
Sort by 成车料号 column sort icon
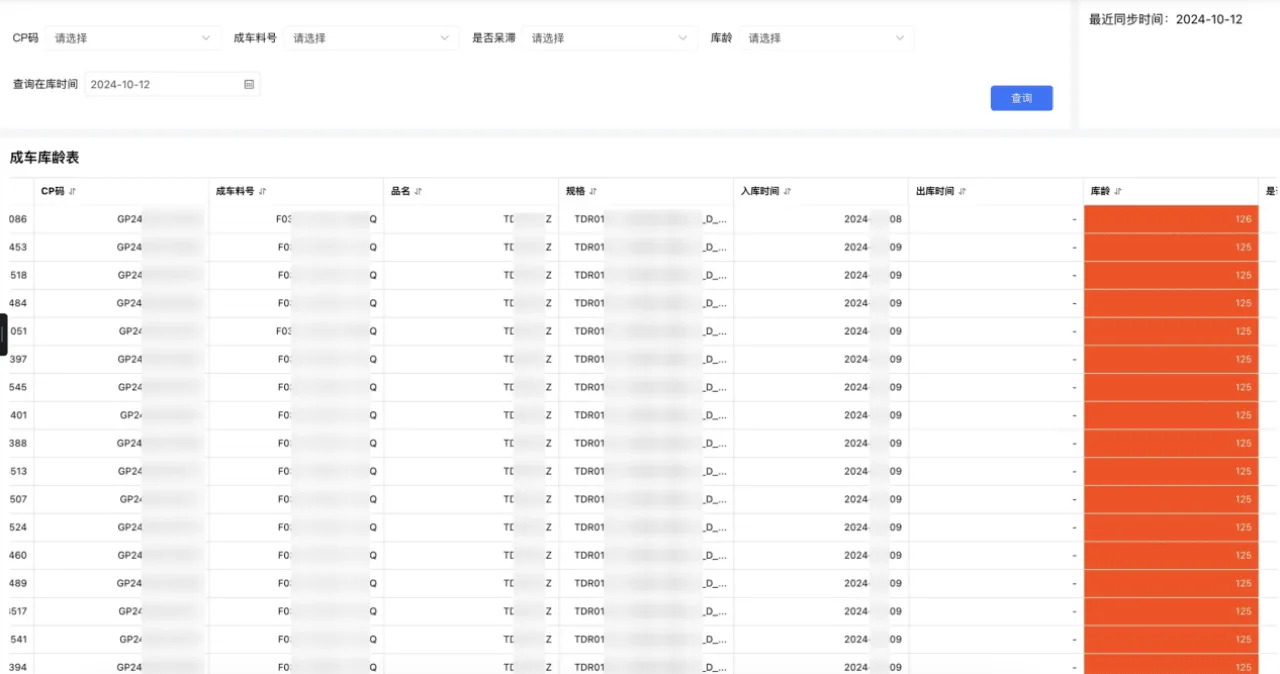pos(263,191)
